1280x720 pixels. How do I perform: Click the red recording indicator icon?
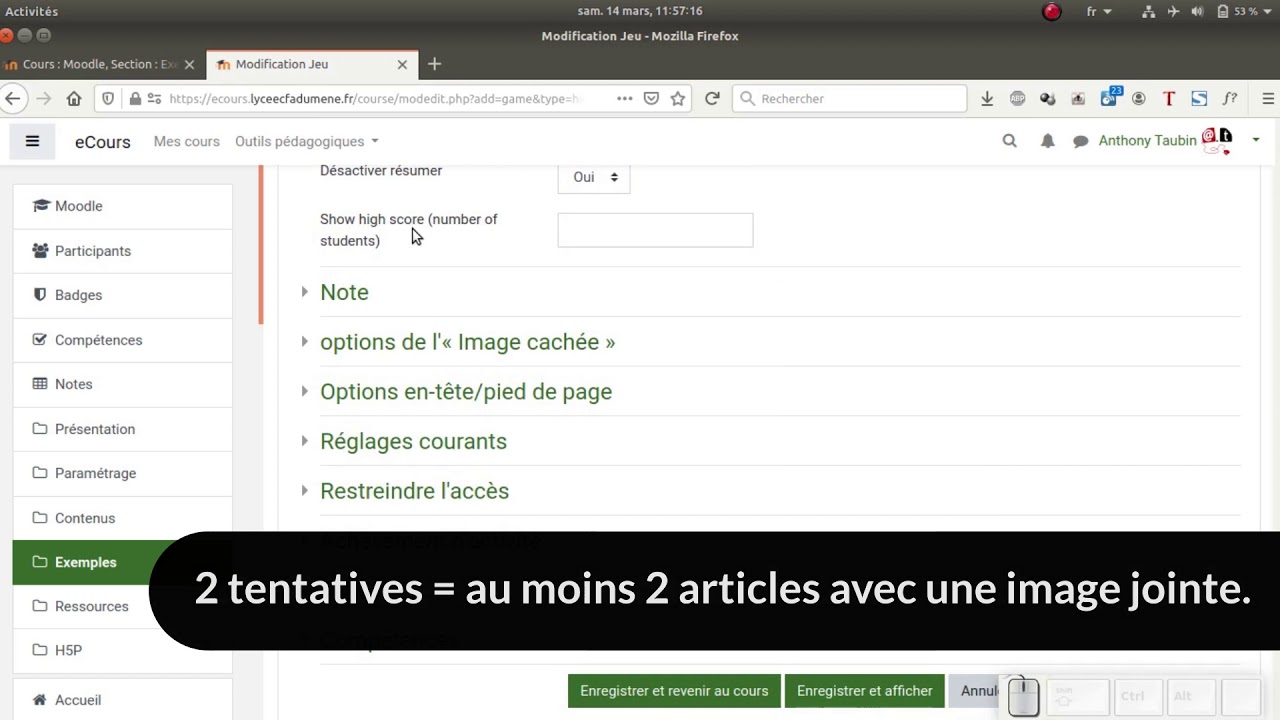(1052, 11)
